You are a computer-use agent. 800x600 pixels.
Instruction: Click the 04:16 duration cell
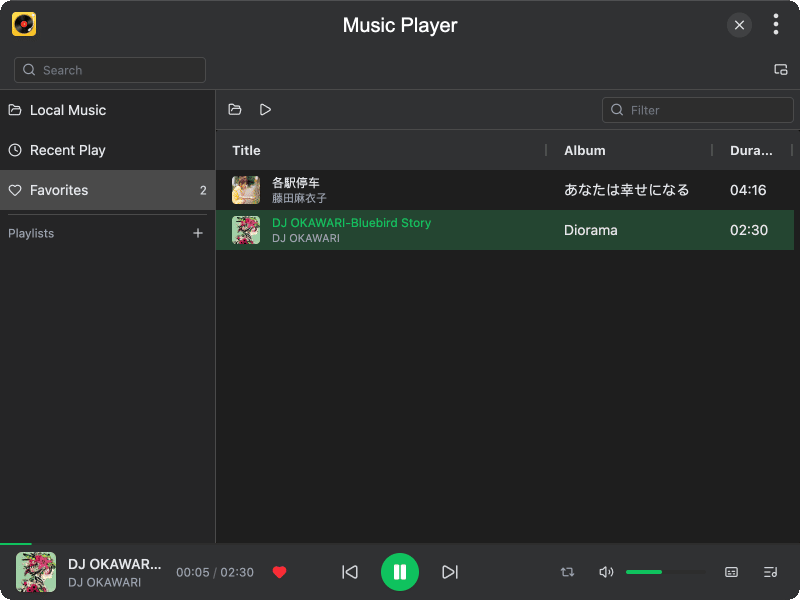tap(748, 190)
